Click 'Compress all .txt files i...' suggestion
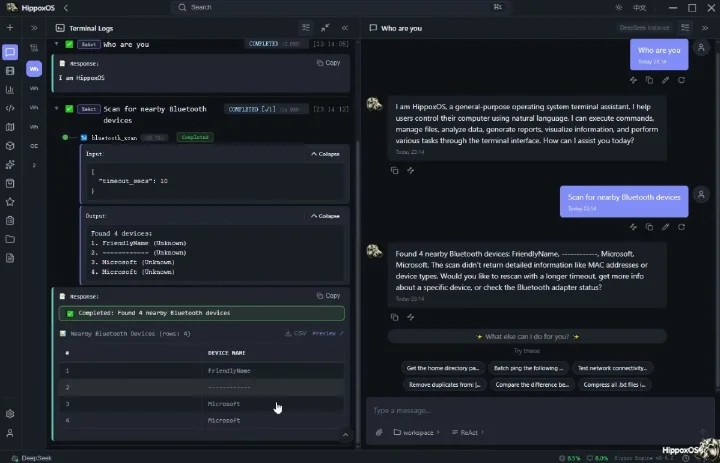 tap(614, 384)
